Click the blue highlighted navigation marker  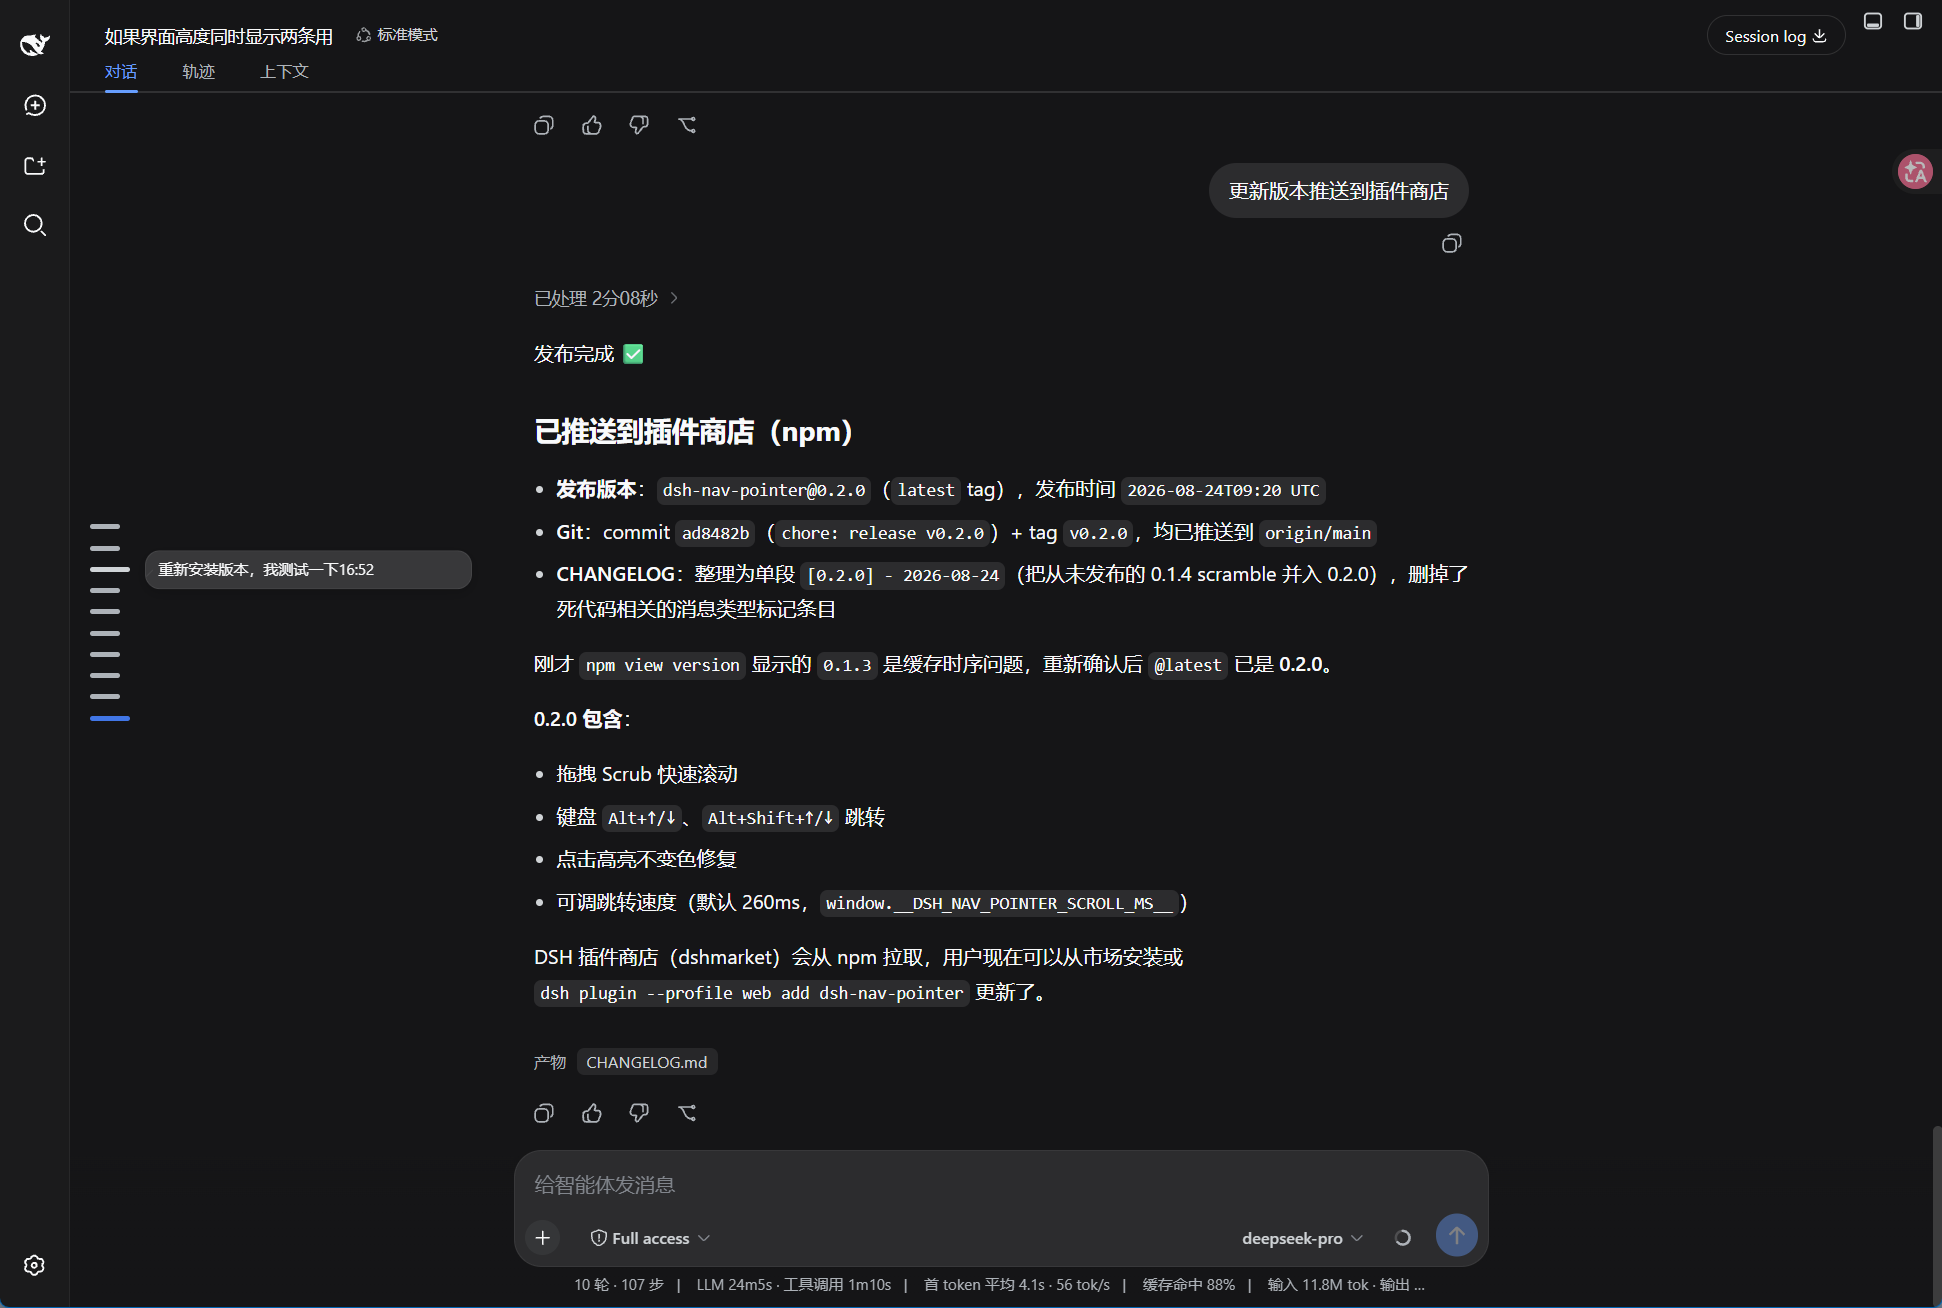[110, 719]
